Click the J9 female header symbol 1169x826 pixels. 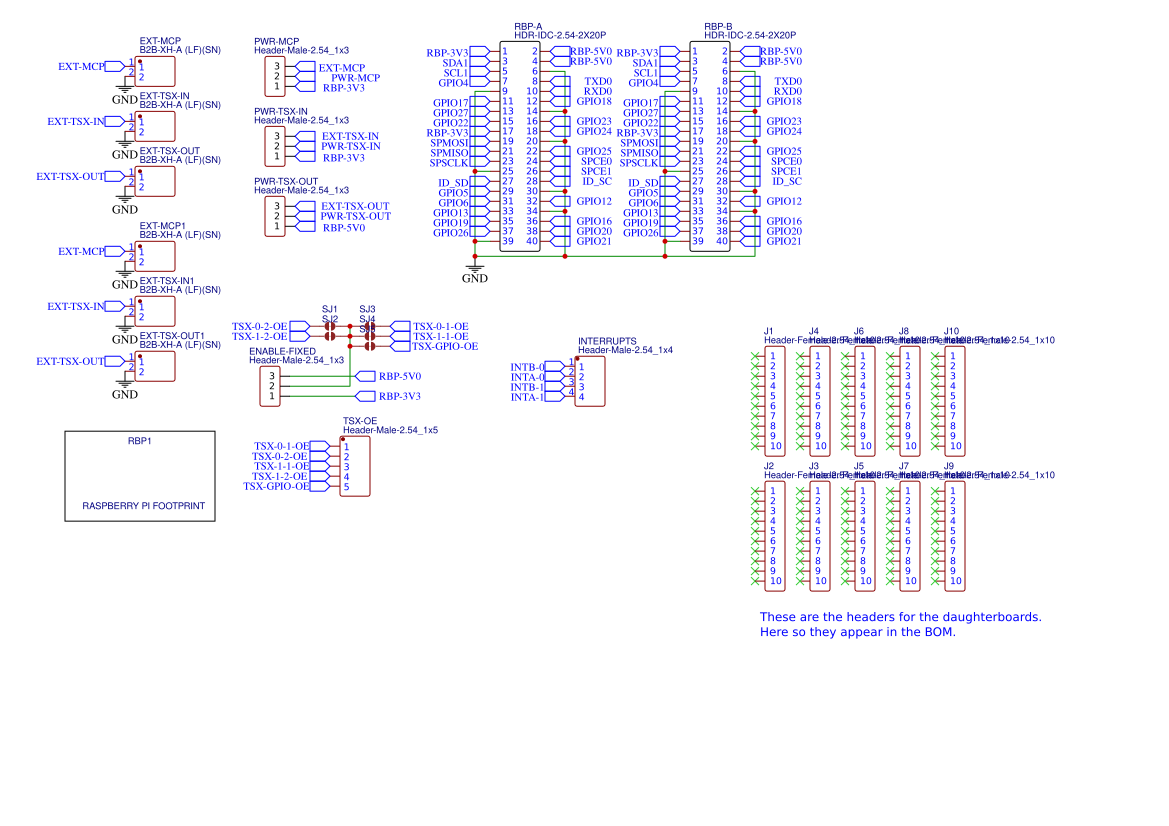point(954,537)
